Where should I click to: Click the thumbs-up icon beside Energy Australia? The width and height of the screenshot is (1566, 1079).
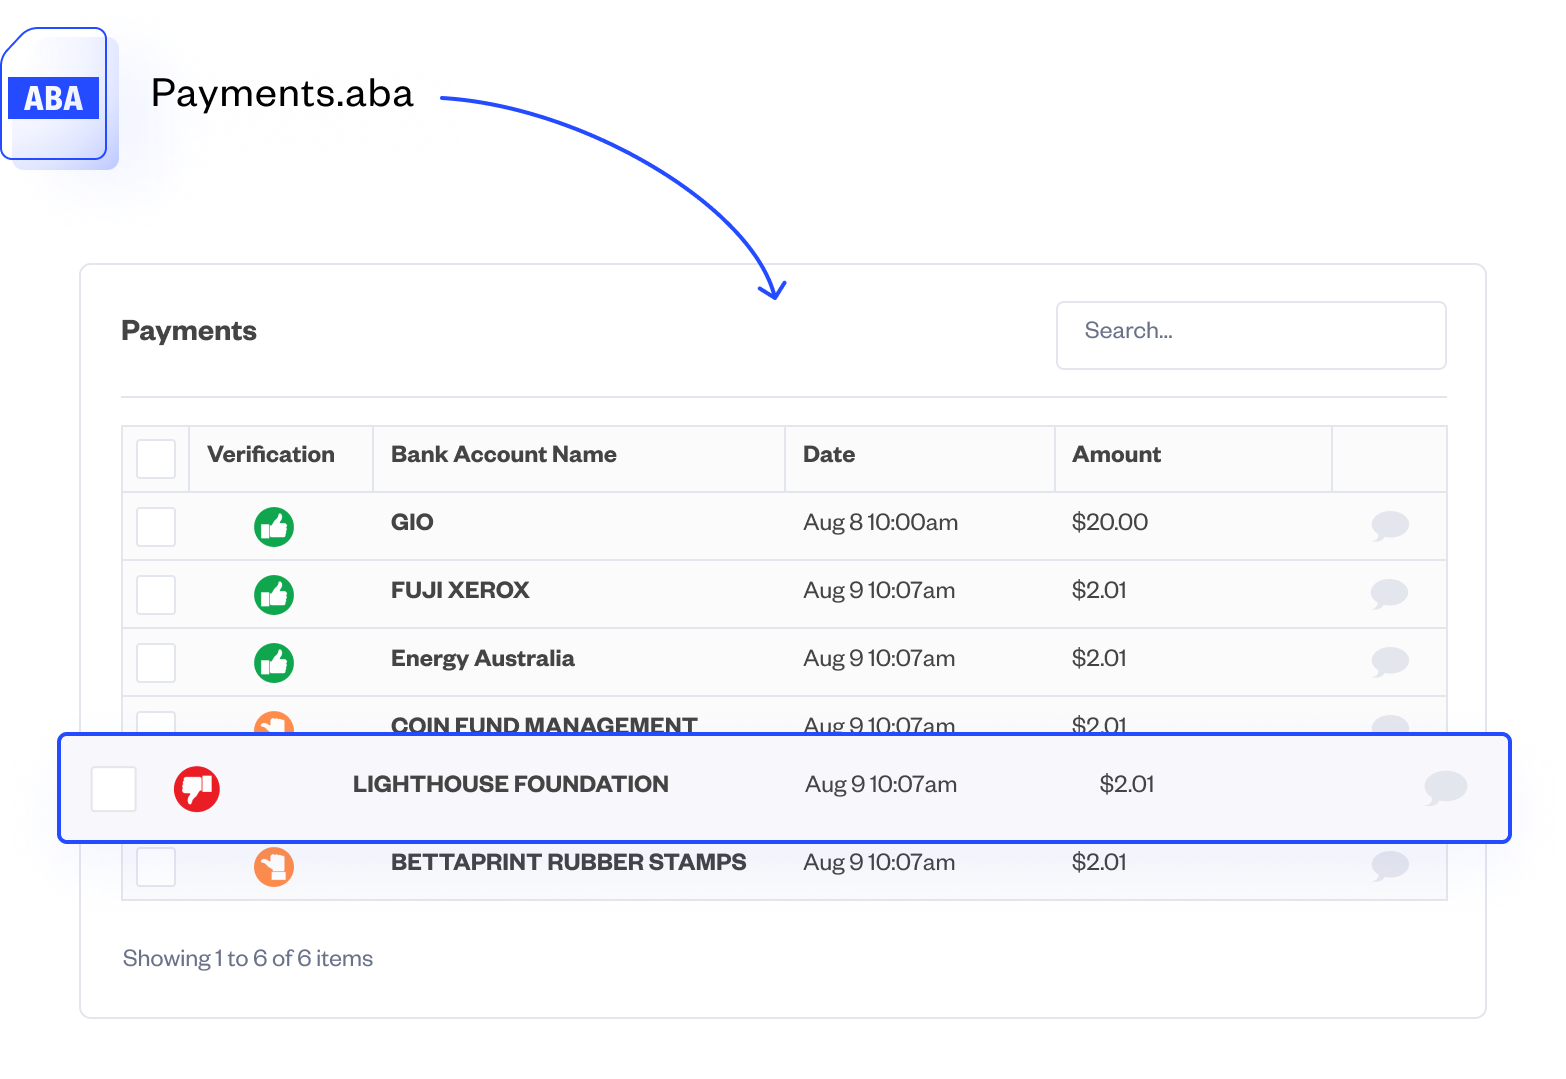coord(274,662)
